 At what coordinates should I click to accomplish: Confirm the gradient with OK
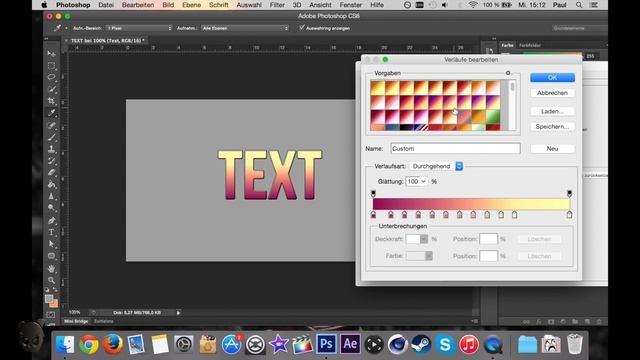coord(552,78)
